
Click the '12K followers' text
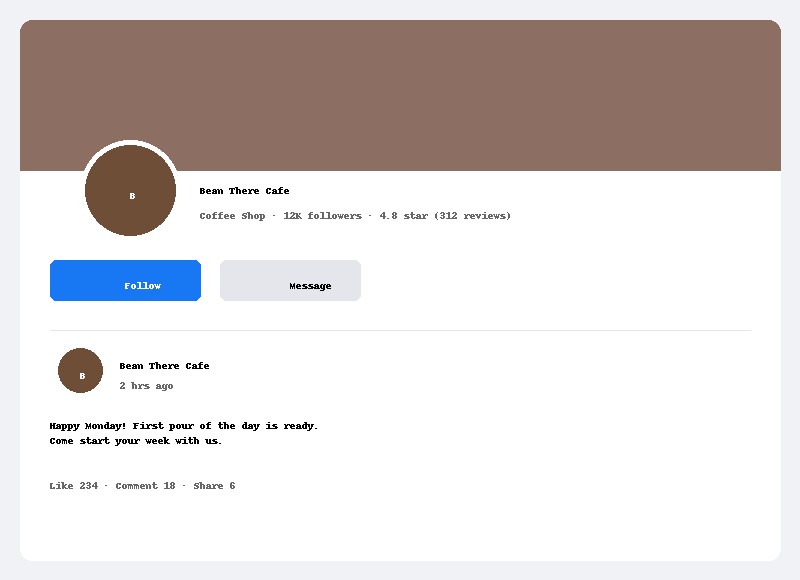tap(322, 216)
